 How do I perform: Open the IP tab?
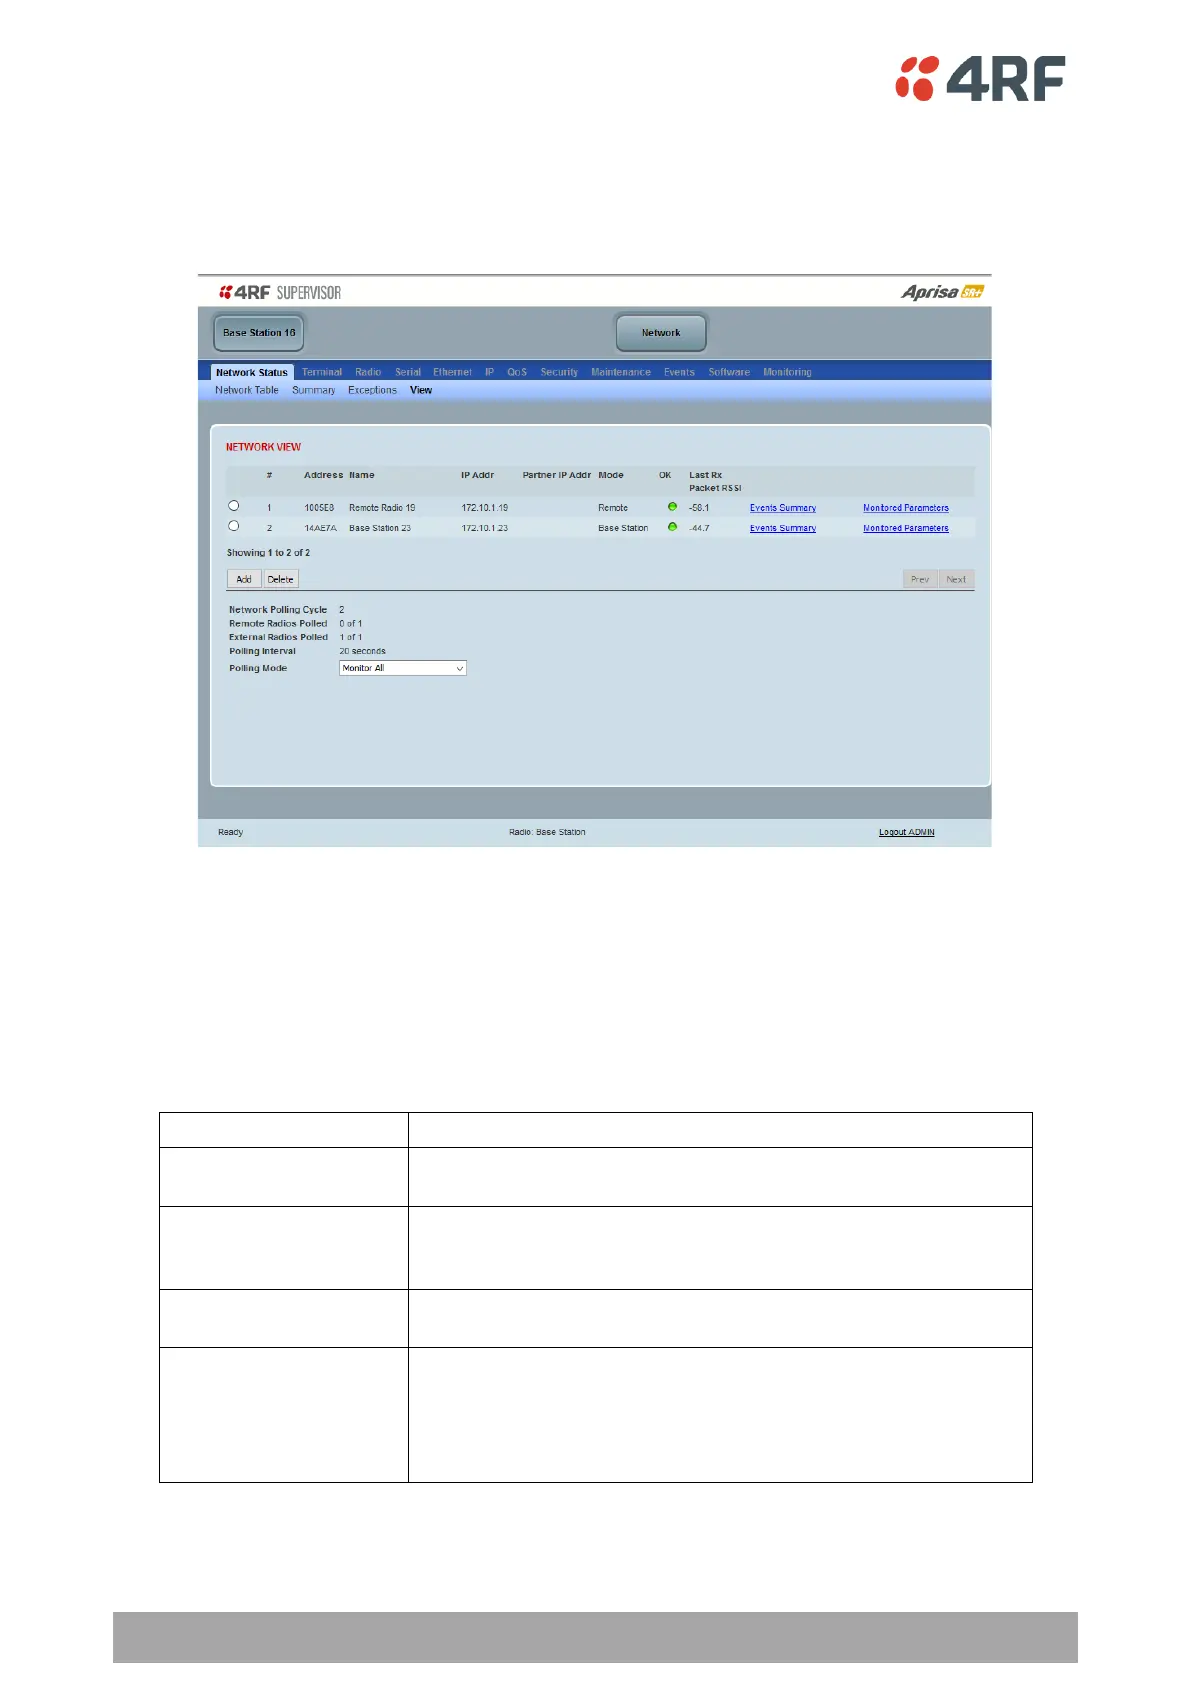tap(490, 372)
